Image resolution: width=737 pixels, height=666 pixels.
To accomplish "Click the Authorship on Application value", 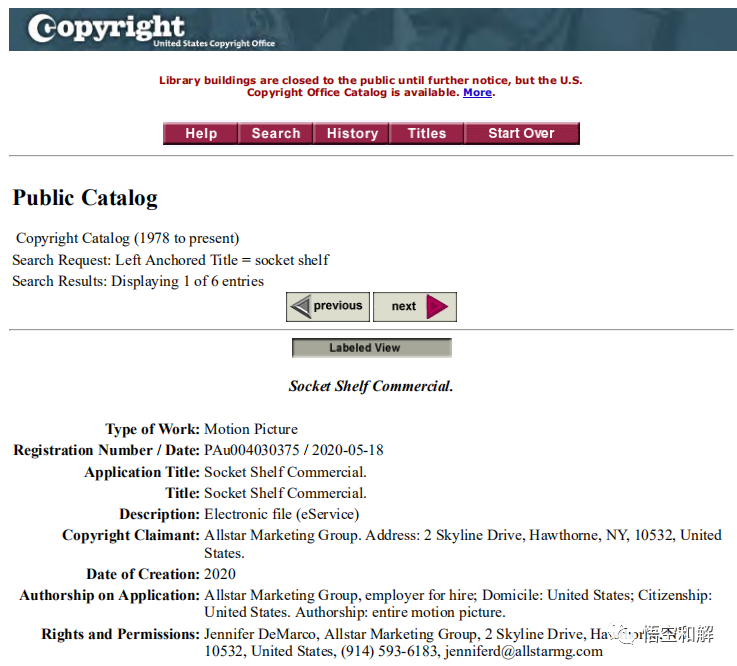I will pyautogui.click(x=458, y=603).
